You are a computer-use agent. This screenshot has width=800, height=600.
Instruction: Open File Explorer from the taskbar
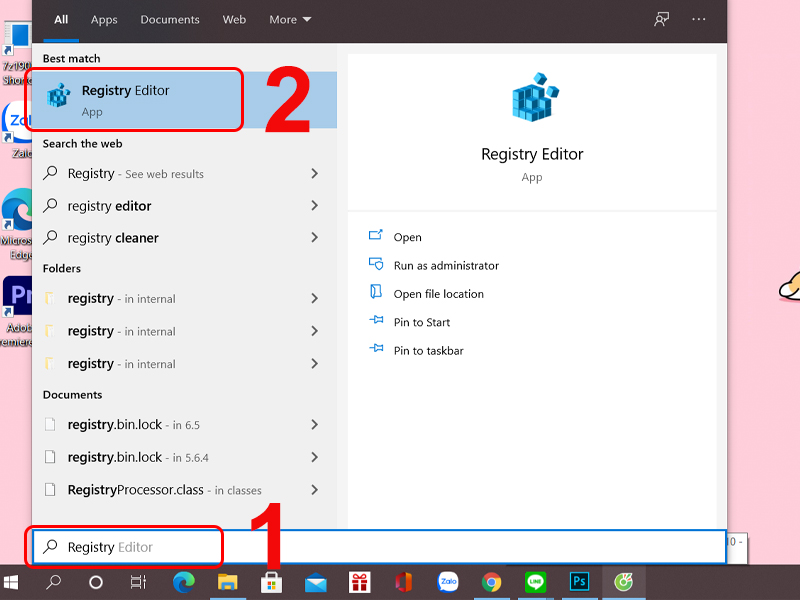coord(228,582)
